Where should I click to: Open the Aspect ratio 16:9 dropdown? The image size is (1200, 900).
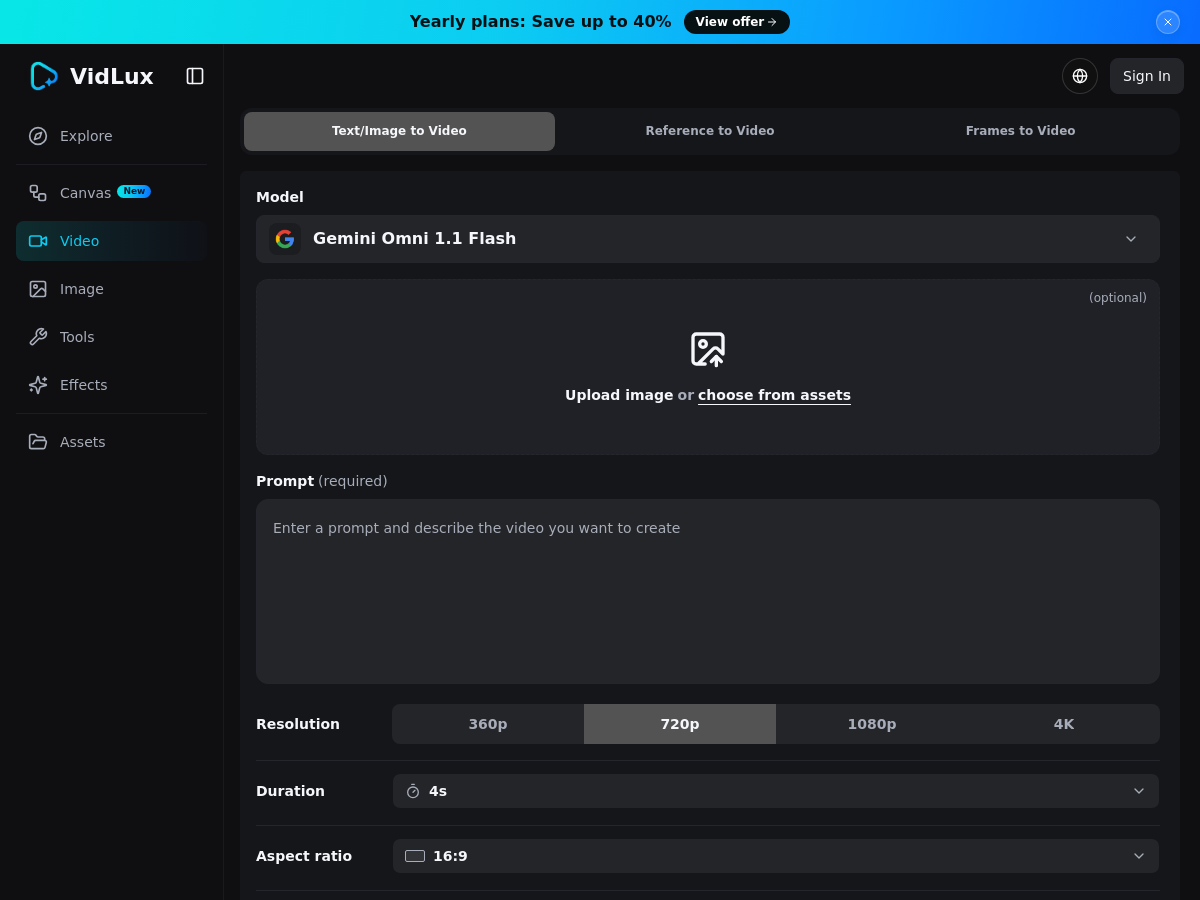pos(776,856)
